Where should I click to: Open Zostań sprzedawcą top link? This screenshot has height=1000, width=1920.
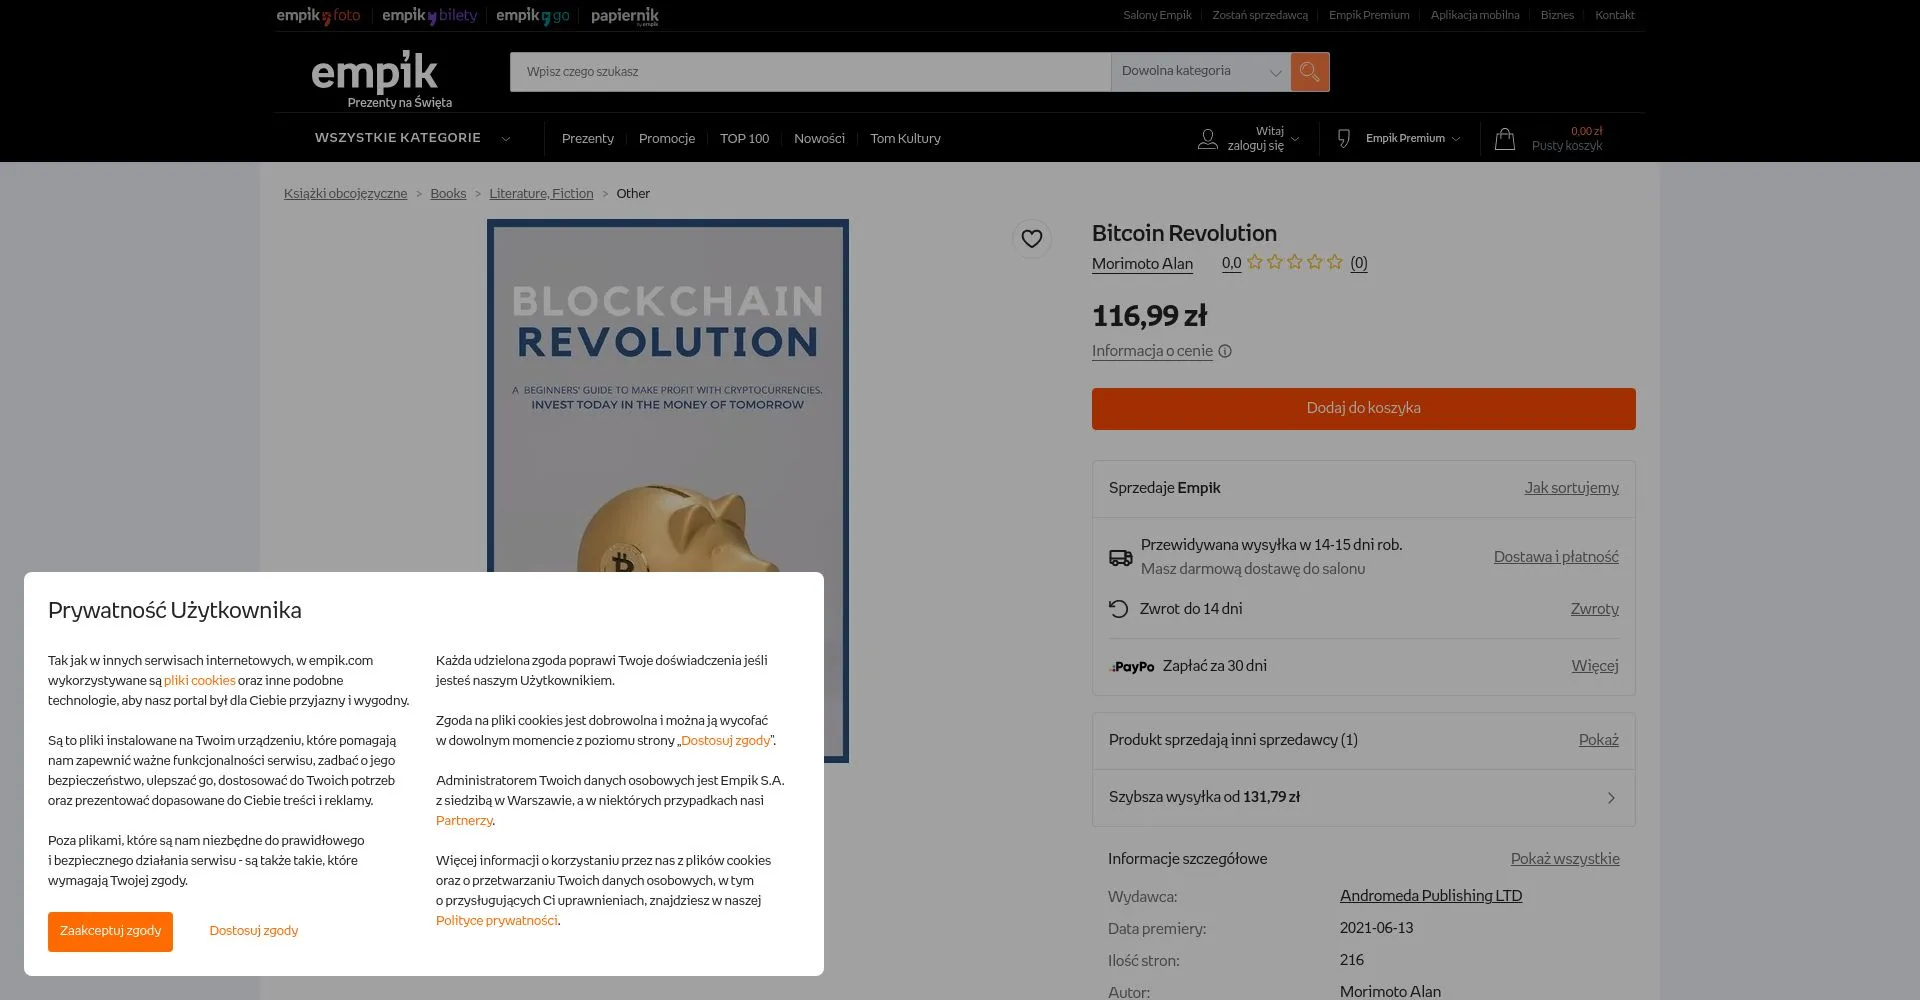(x=1260, y=15)
